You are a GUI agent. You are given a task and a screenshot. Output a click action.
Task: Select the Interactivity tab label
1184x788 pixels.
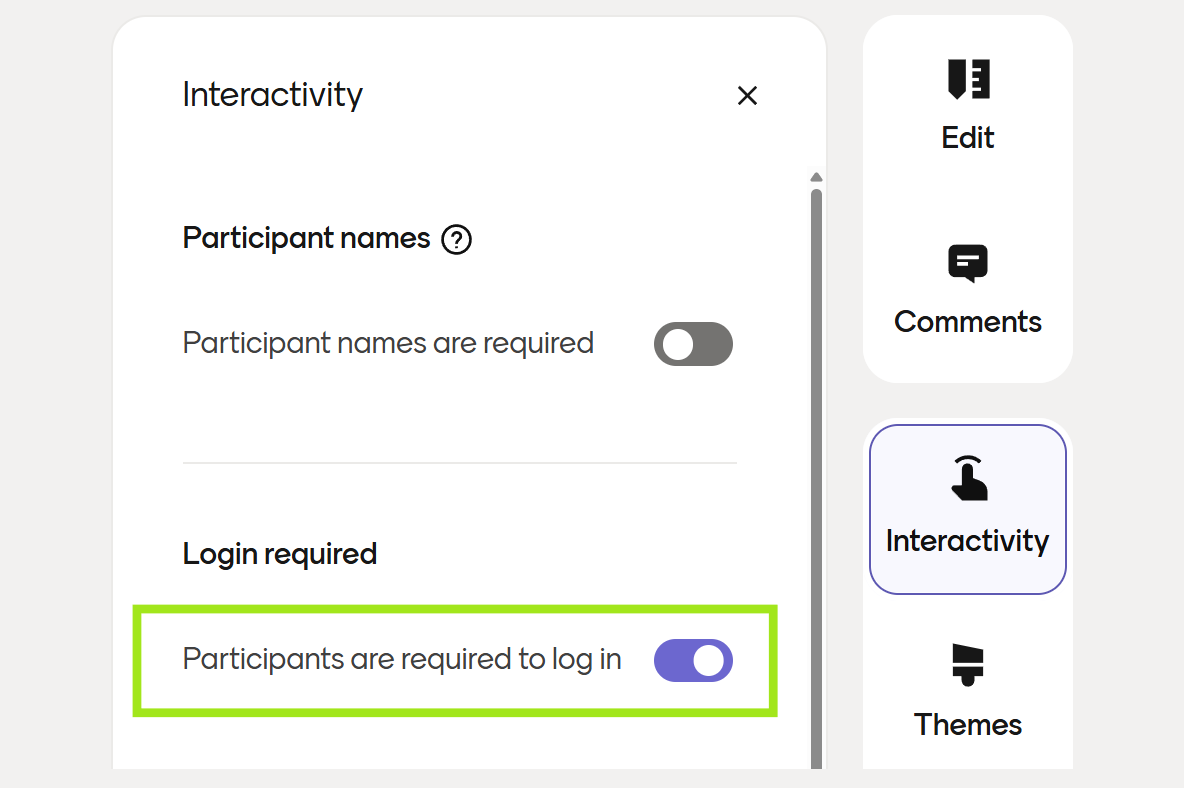tap(968, 541)
